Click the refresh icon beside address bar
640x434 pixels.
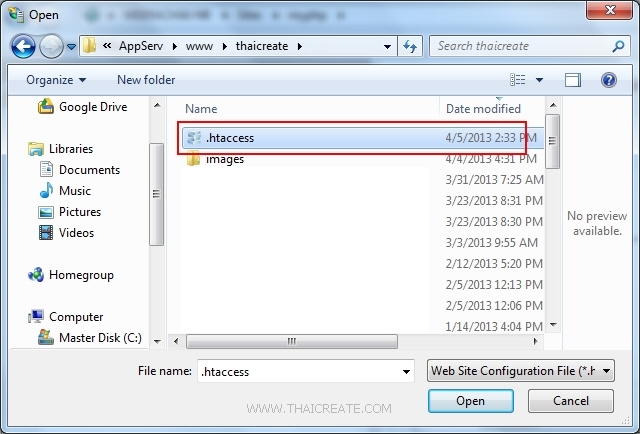pyautogui.click(x=410, y=46)
